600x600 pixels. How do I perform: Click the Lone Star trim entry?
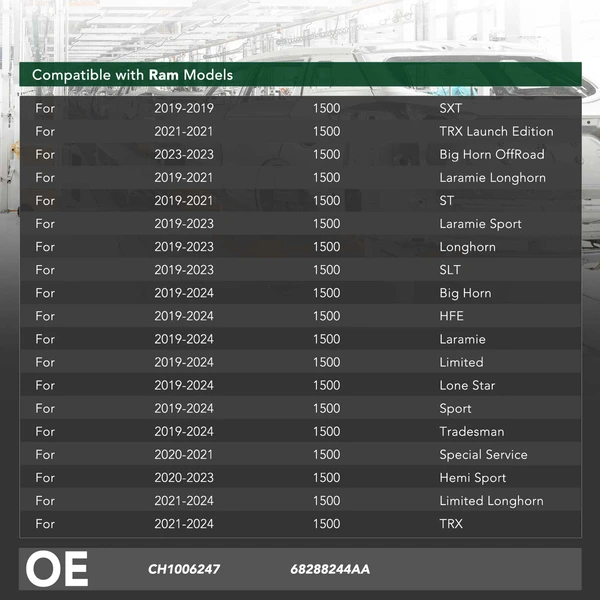(467, 385)
